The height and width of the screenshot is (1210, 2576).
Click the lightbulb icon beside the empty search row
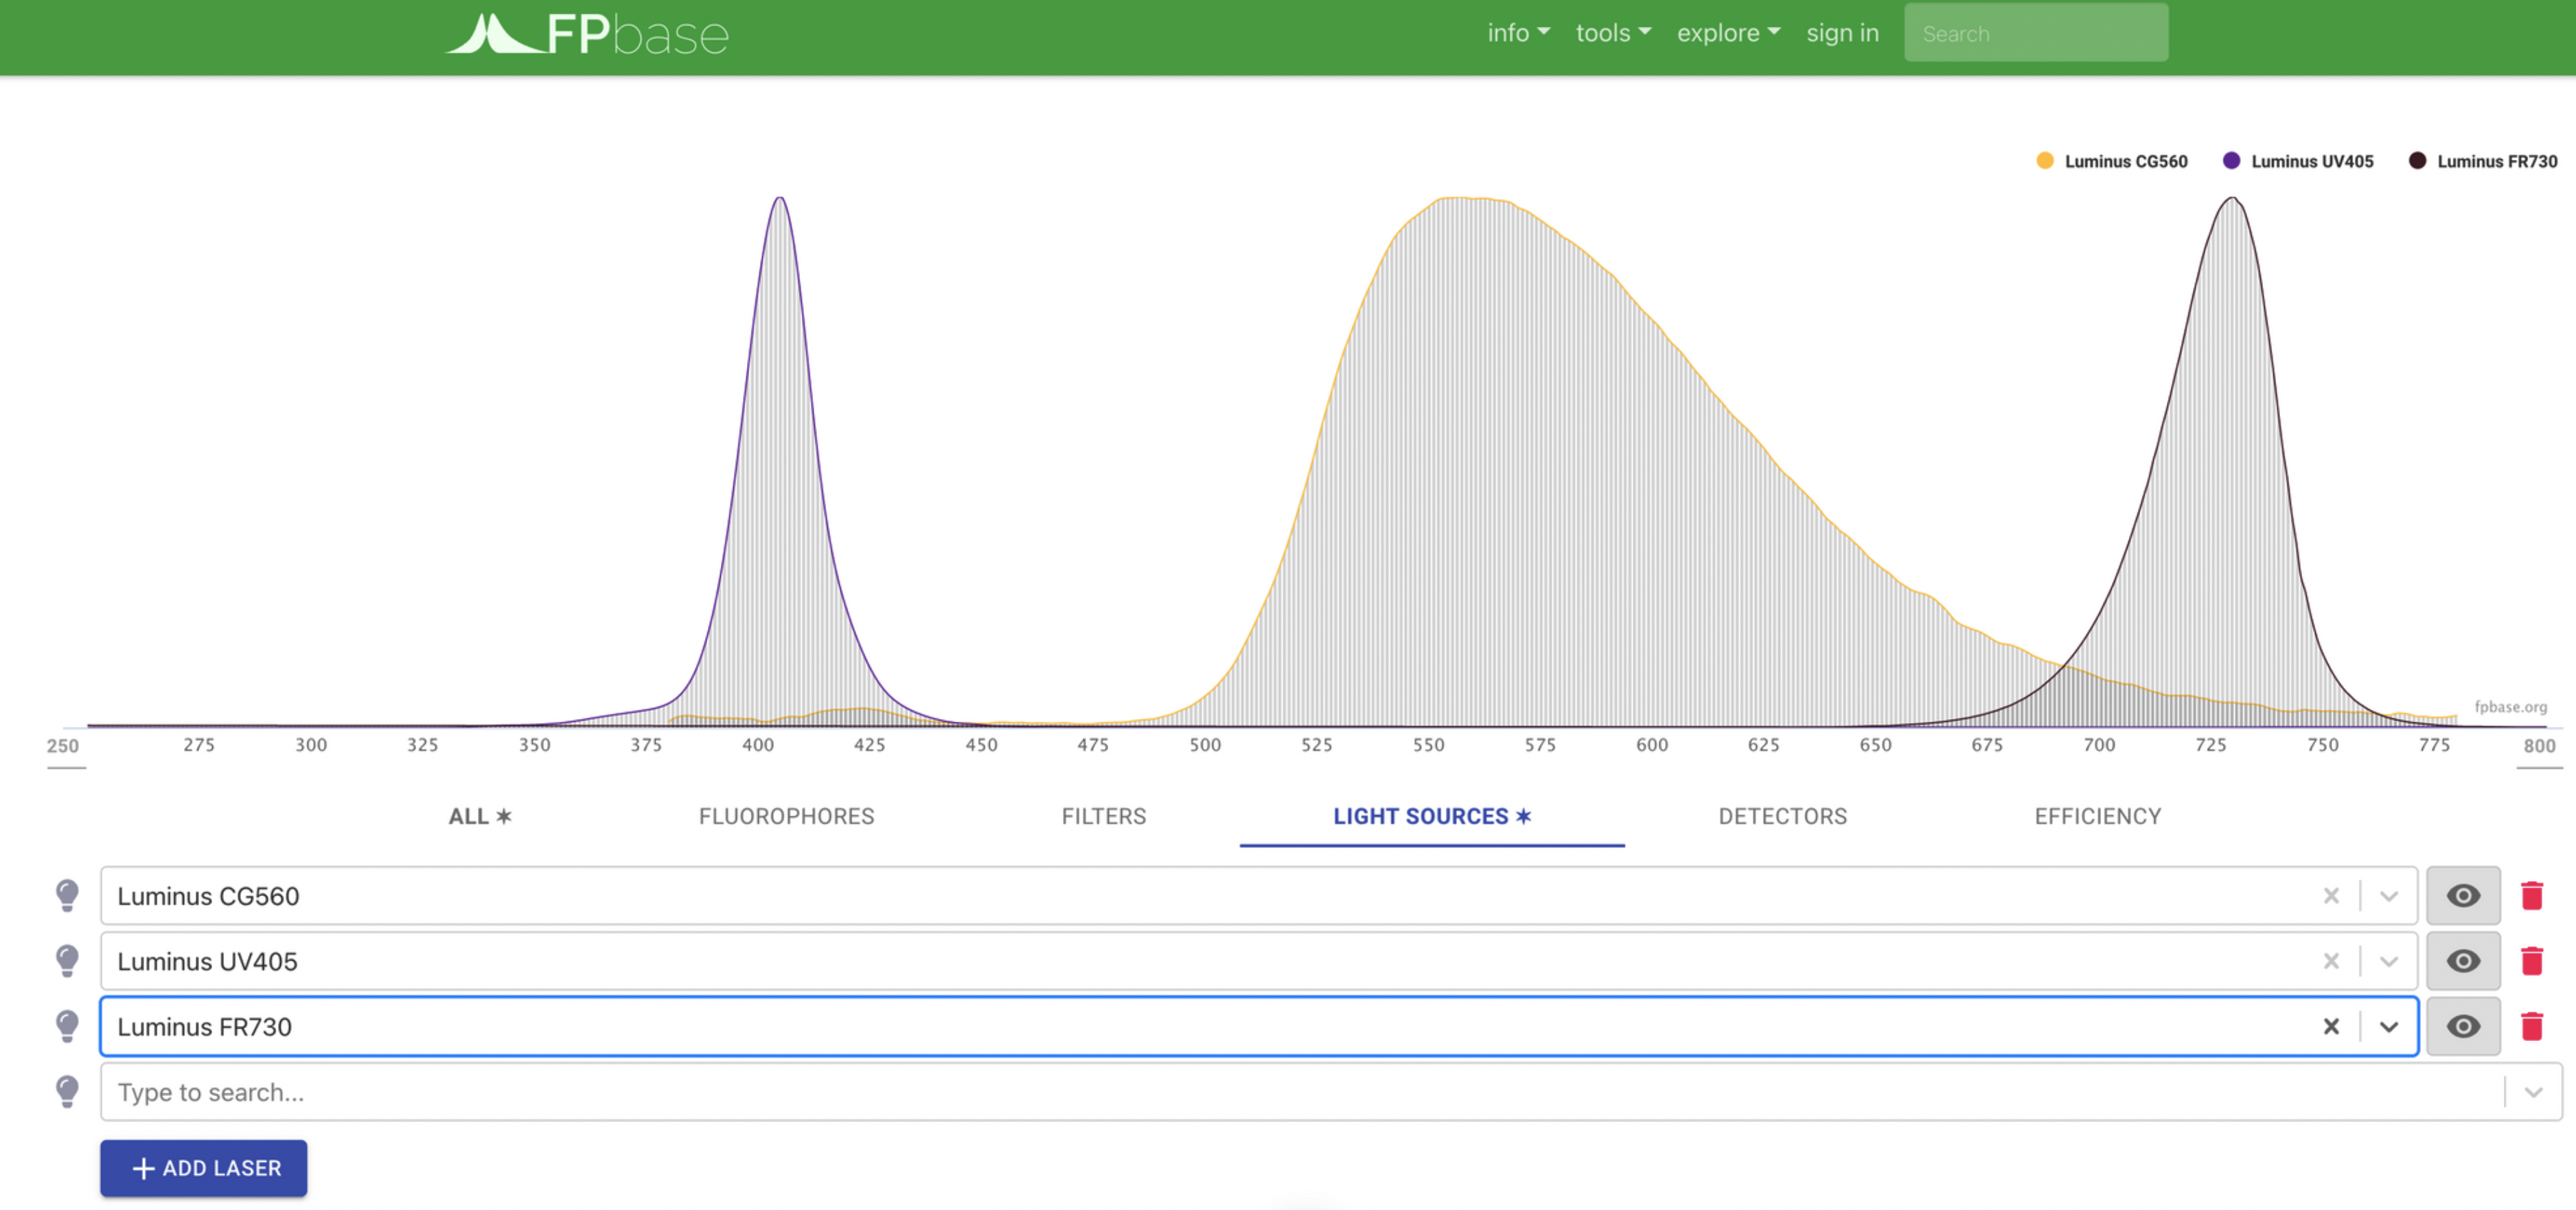[x=67, y=1092]
